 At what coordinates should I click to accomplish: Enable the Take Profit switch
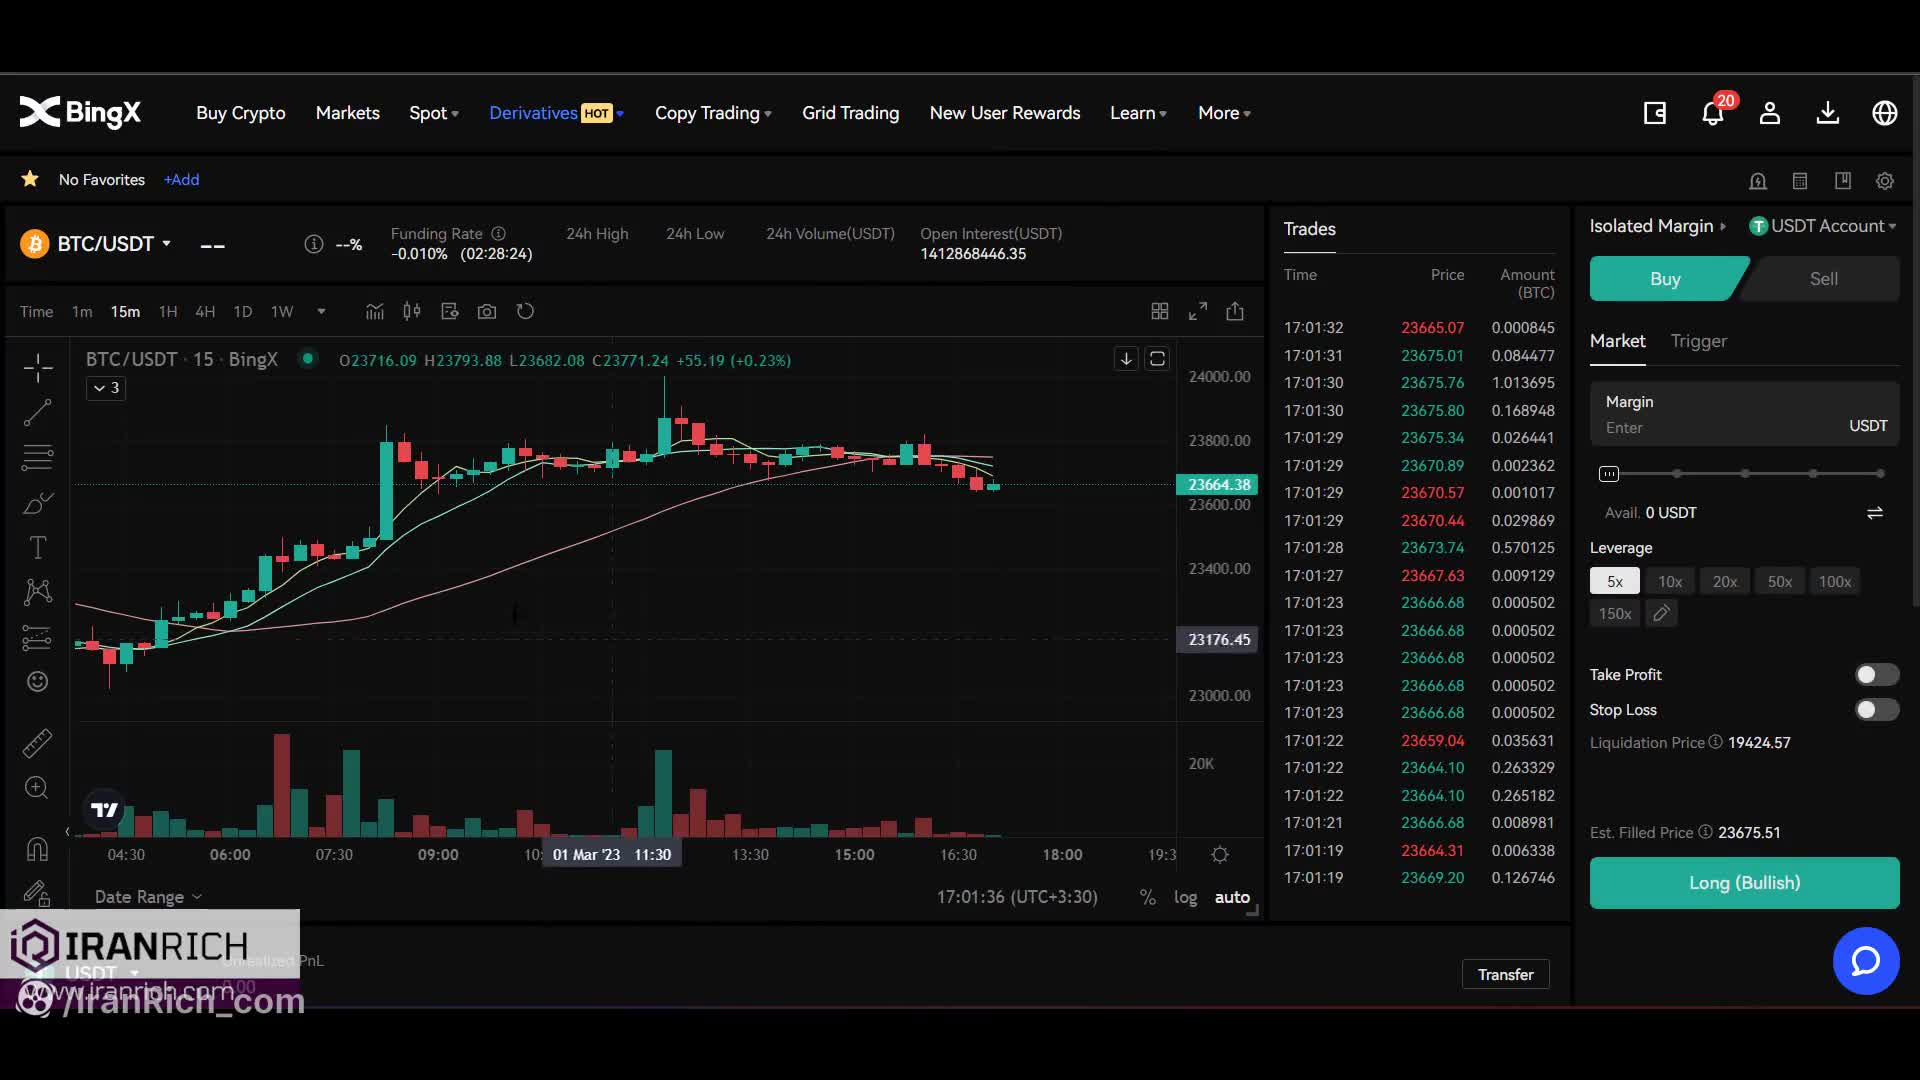(x=1876, y=675)
